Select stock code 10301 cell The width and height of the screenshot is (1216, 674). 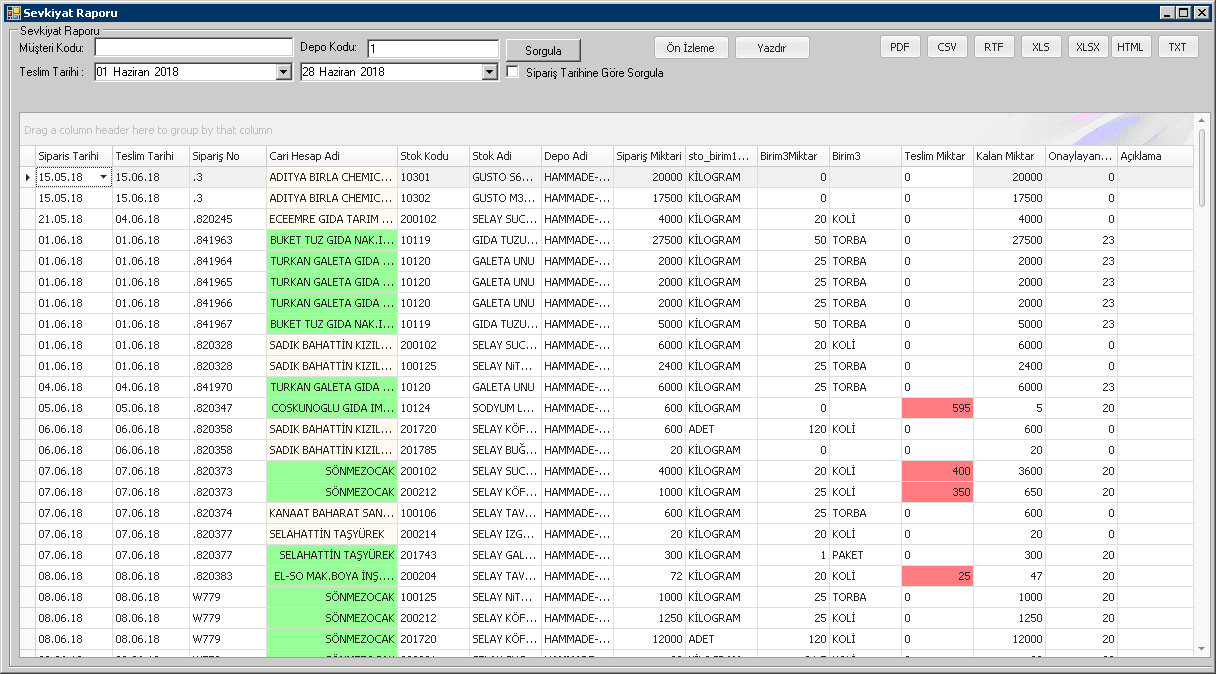(433, 177)
